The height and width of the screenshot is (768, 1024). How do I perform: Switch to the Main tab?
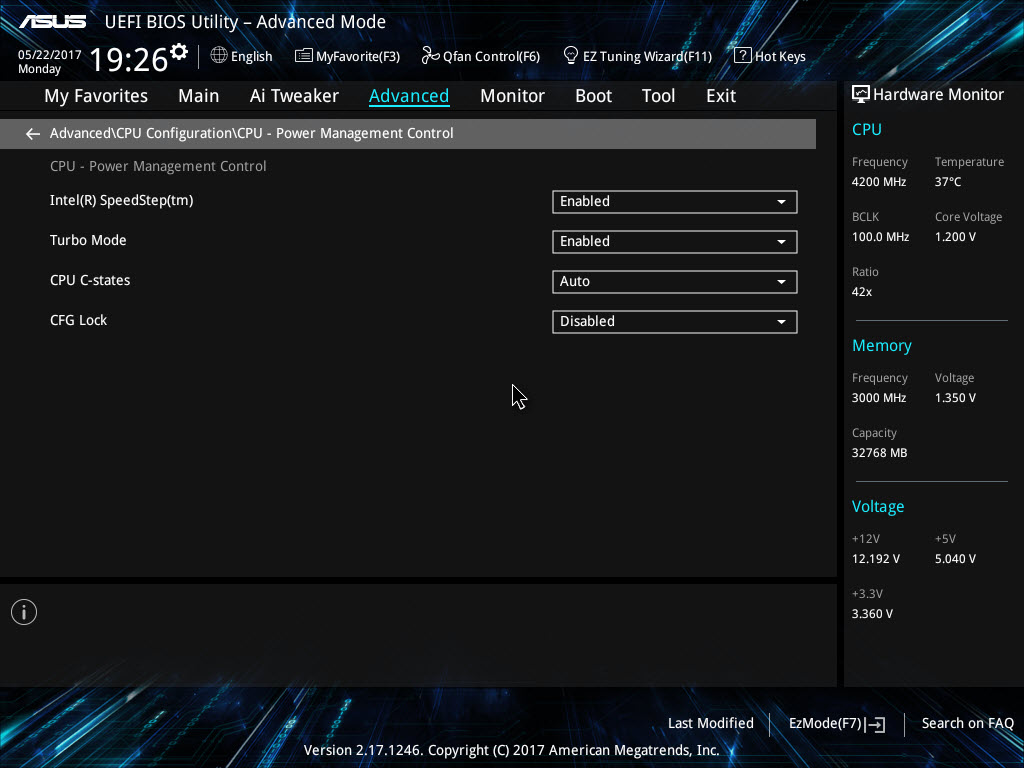(199, 96)
